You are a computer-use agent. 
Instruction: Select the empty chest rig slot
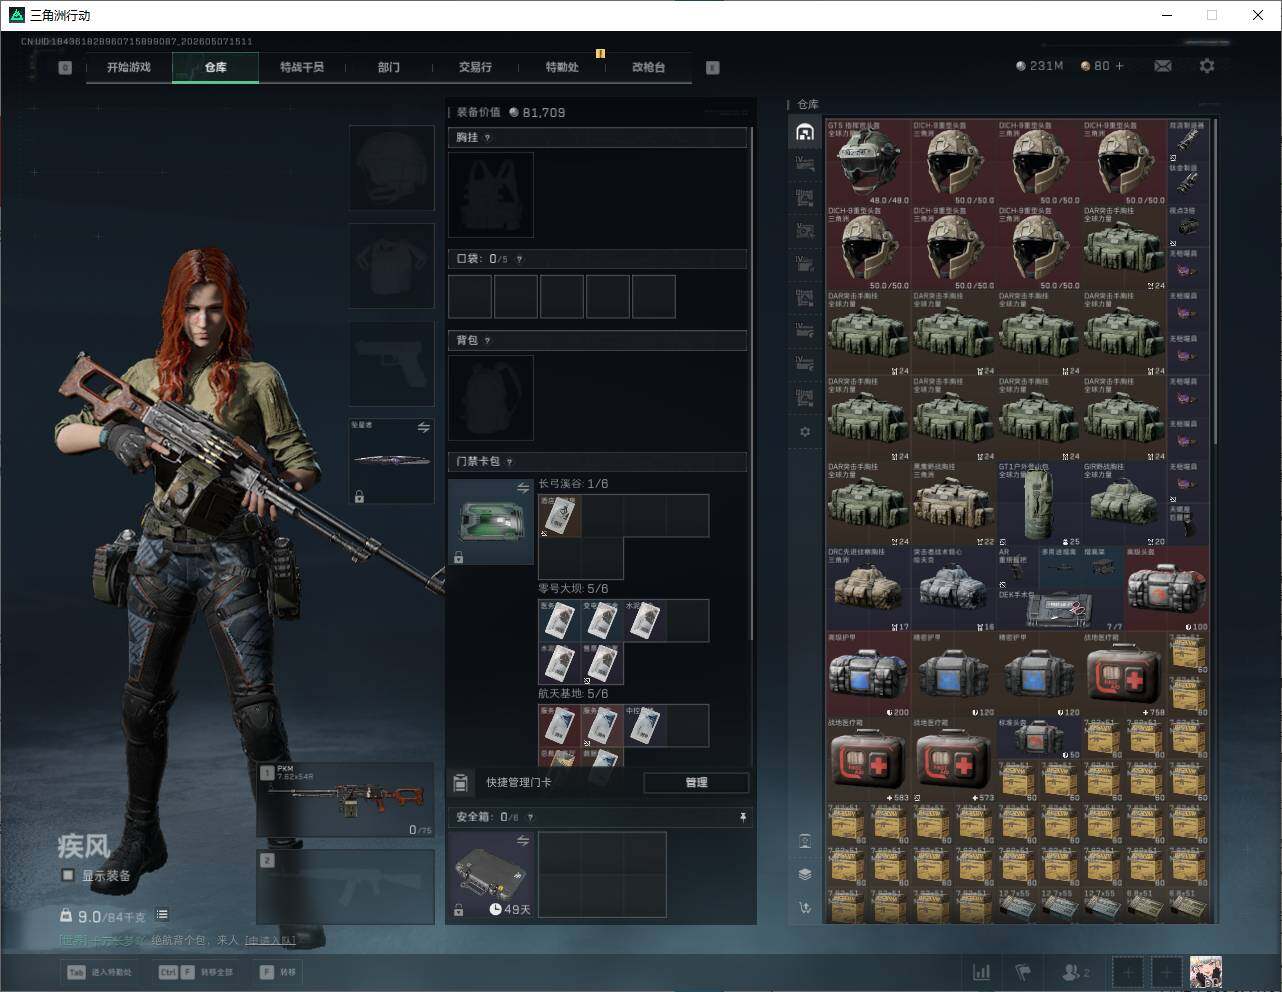pyautogui.click(x=491, y=195)
